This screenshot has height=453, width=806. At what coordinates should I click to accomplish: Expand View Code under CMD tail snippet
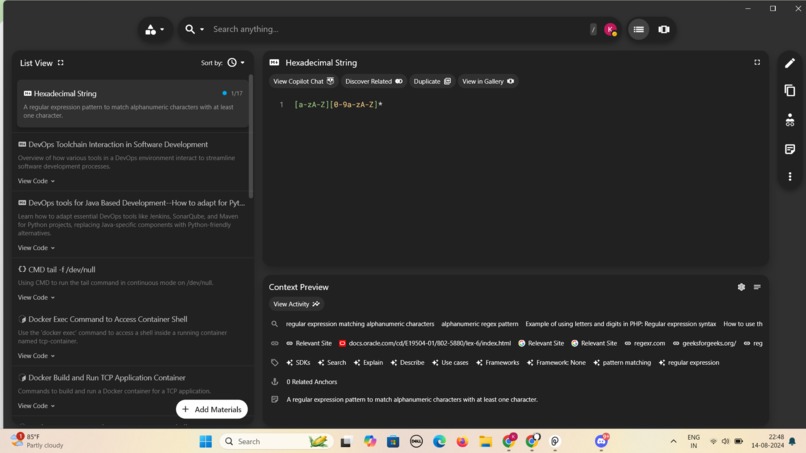pyautogui.click(x=36, y=298)
